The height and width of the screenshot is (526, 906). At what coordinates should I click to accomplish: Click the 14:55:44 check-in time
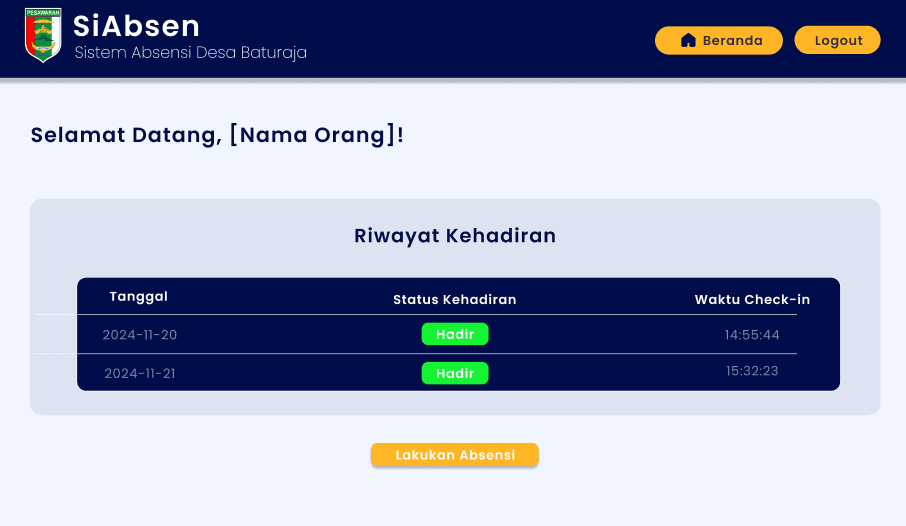coord(752,335)
